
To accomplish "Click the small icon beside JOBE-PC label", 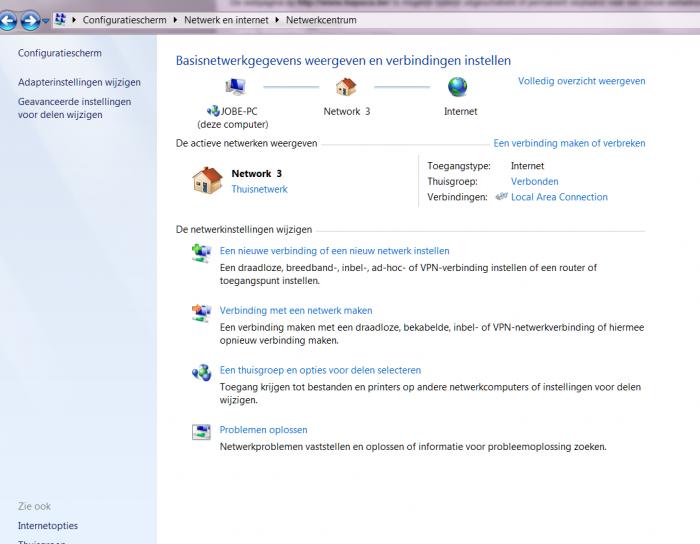I will [213, 111].
